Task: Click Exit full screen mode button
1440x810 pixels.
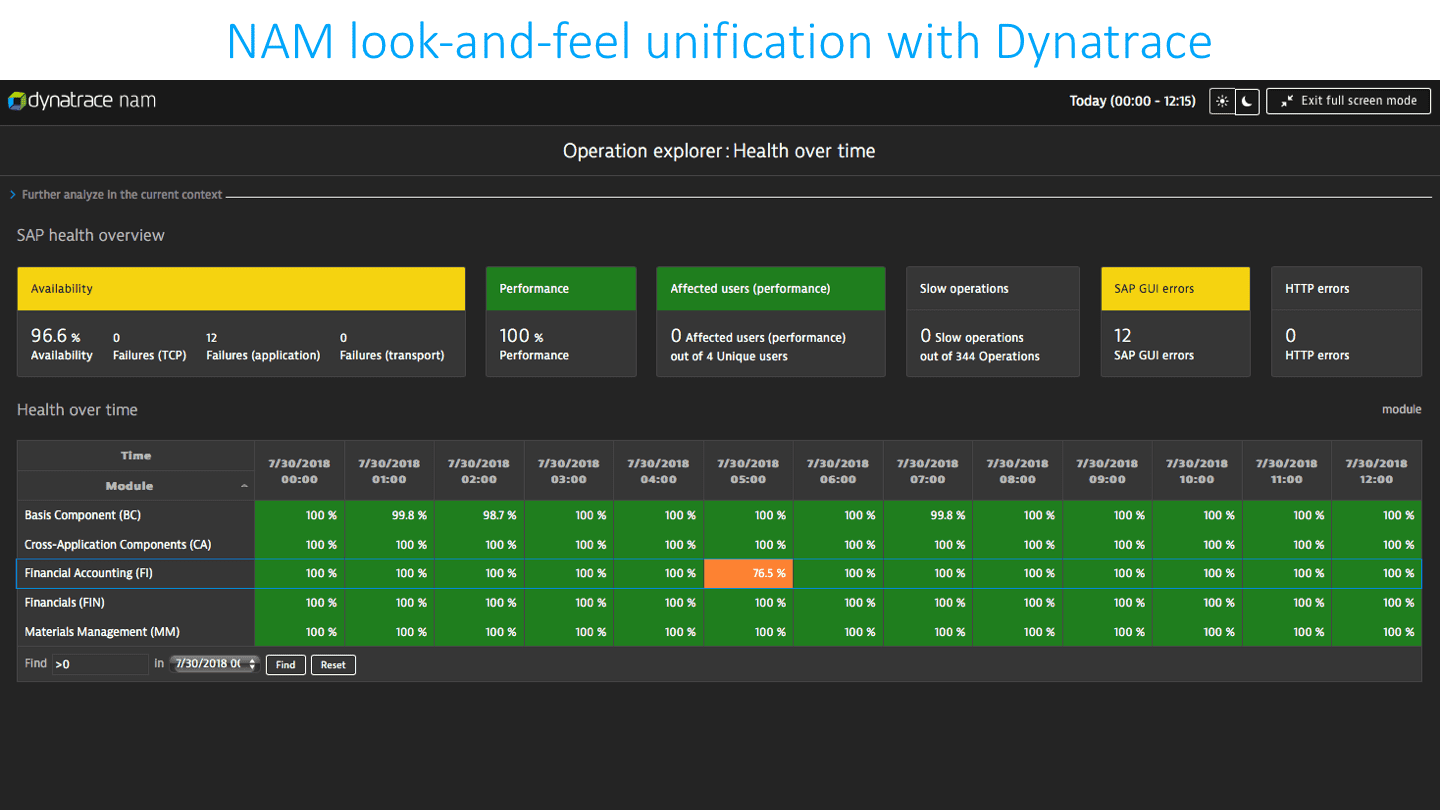Action: tap(1348, 101)
